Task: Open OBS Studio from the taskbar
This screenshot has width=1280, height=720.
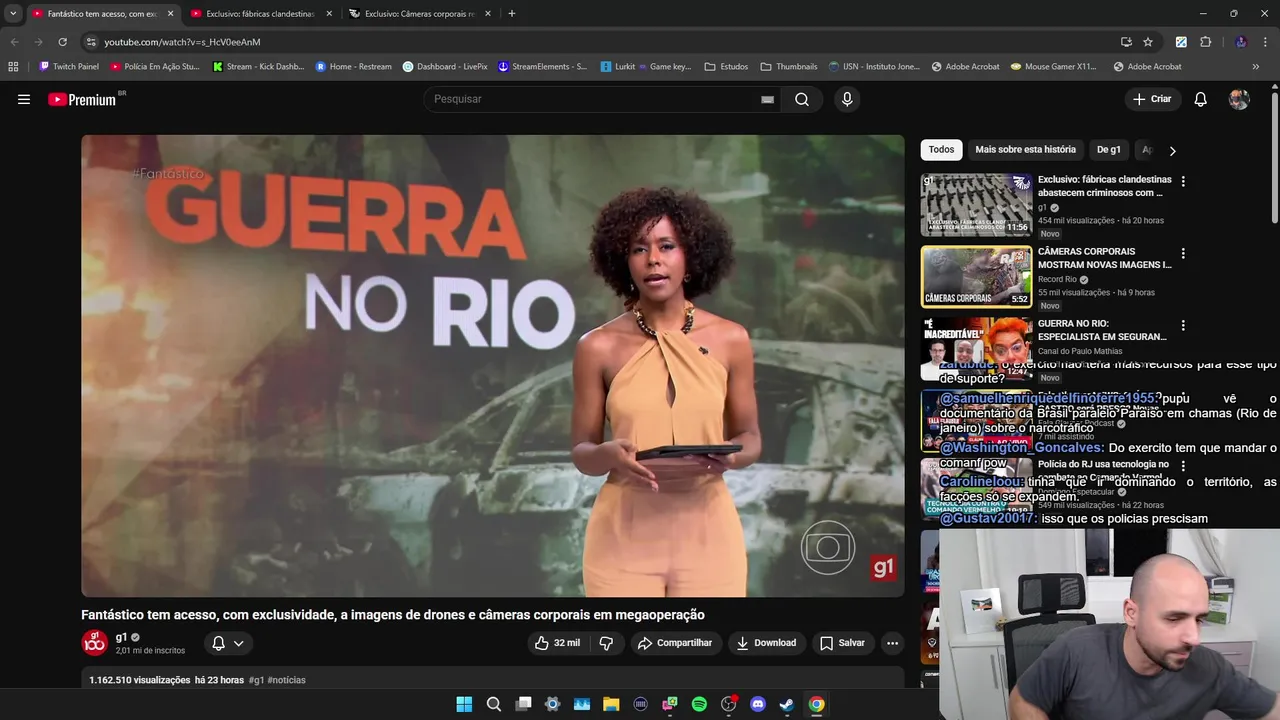Action: [x=728, y=704]
